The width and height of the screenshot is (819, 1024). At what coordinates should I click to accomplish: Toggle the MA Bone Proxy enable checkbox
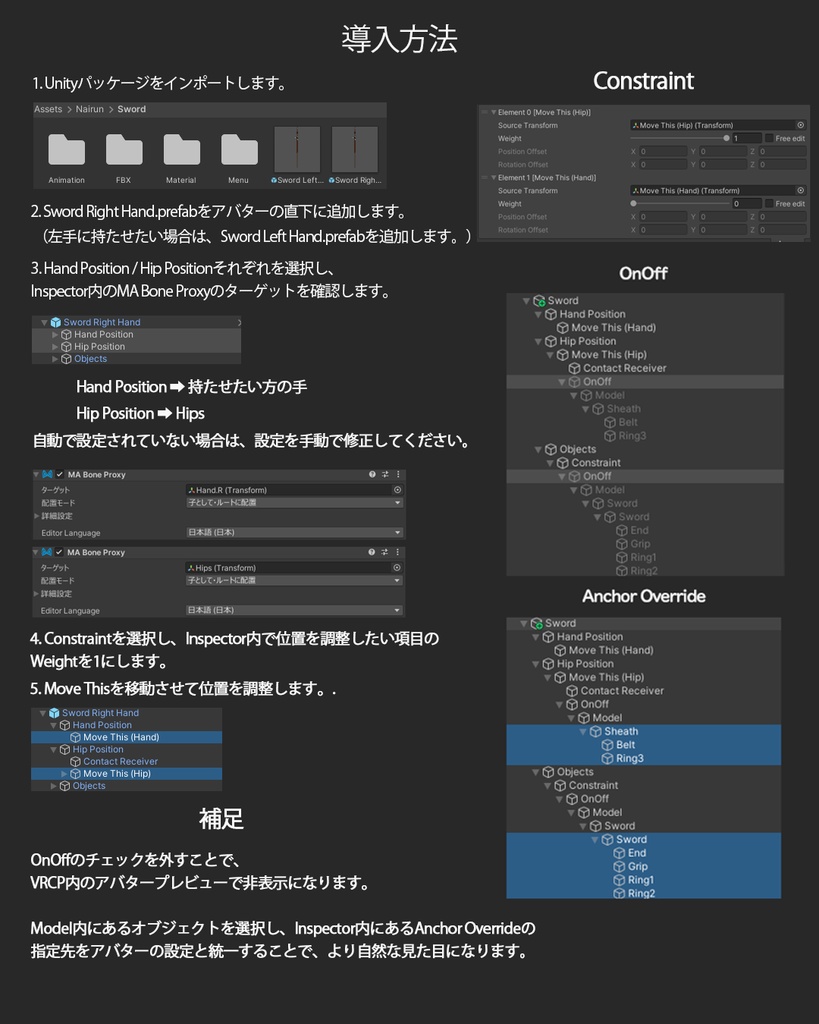click(x=58, y=474)
